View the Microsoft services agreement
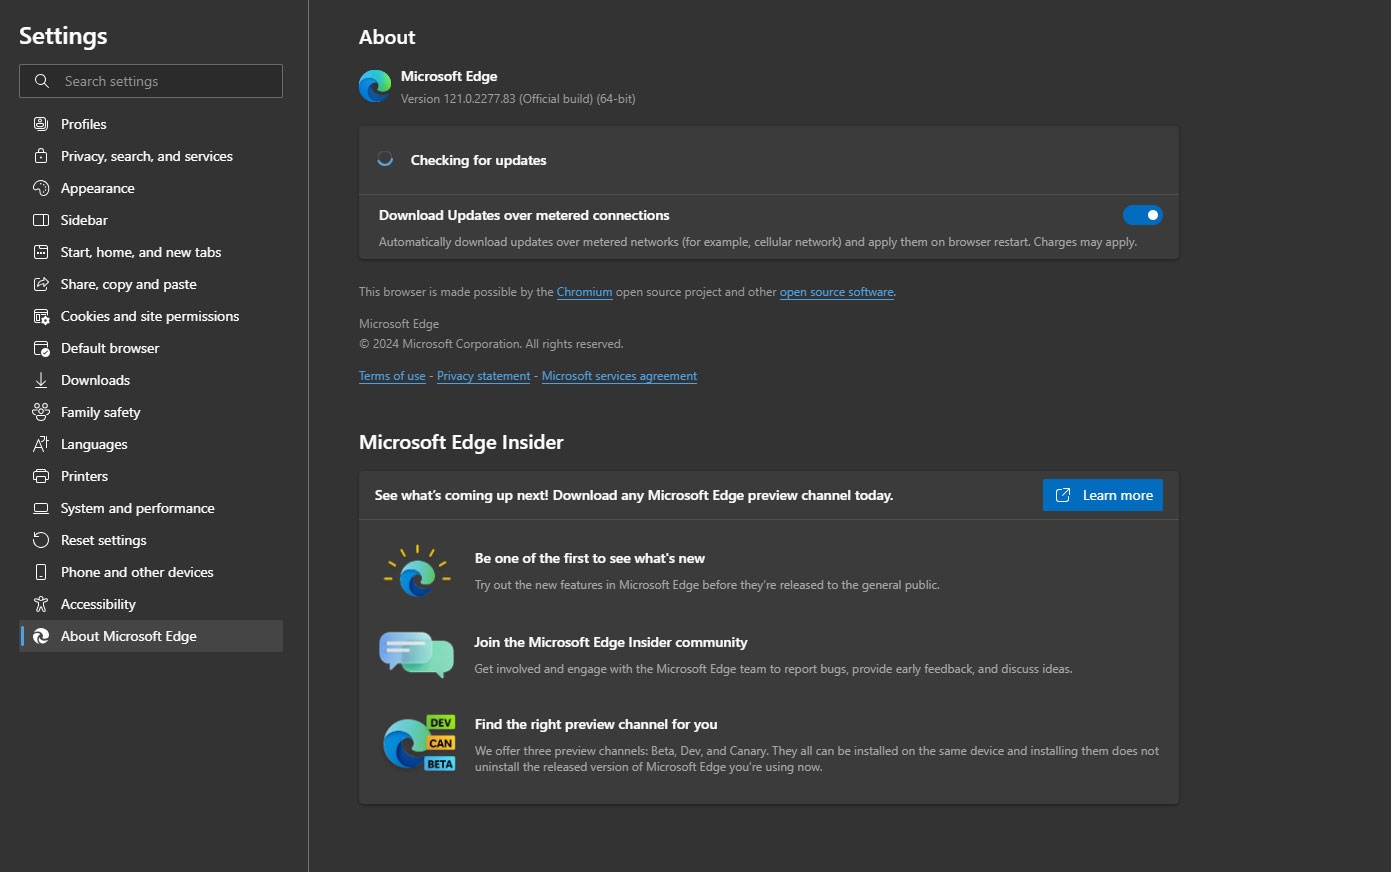 (x=618, y=375)
